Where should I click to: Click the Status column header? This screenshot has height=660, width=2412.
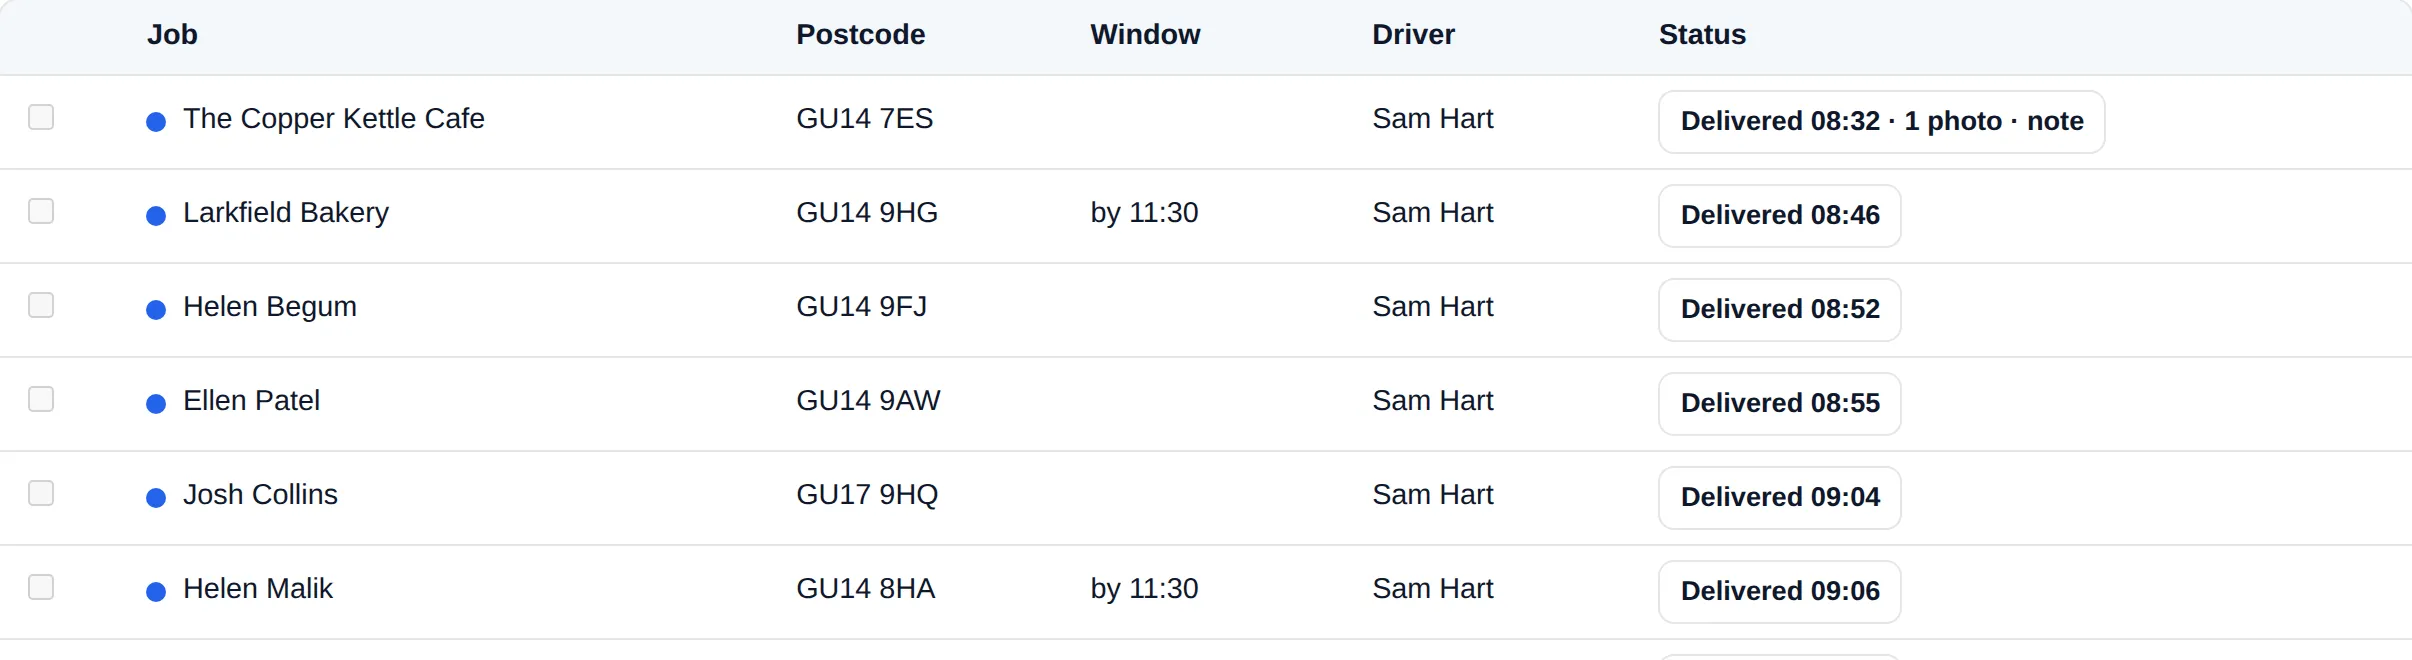click(1702, 35)
